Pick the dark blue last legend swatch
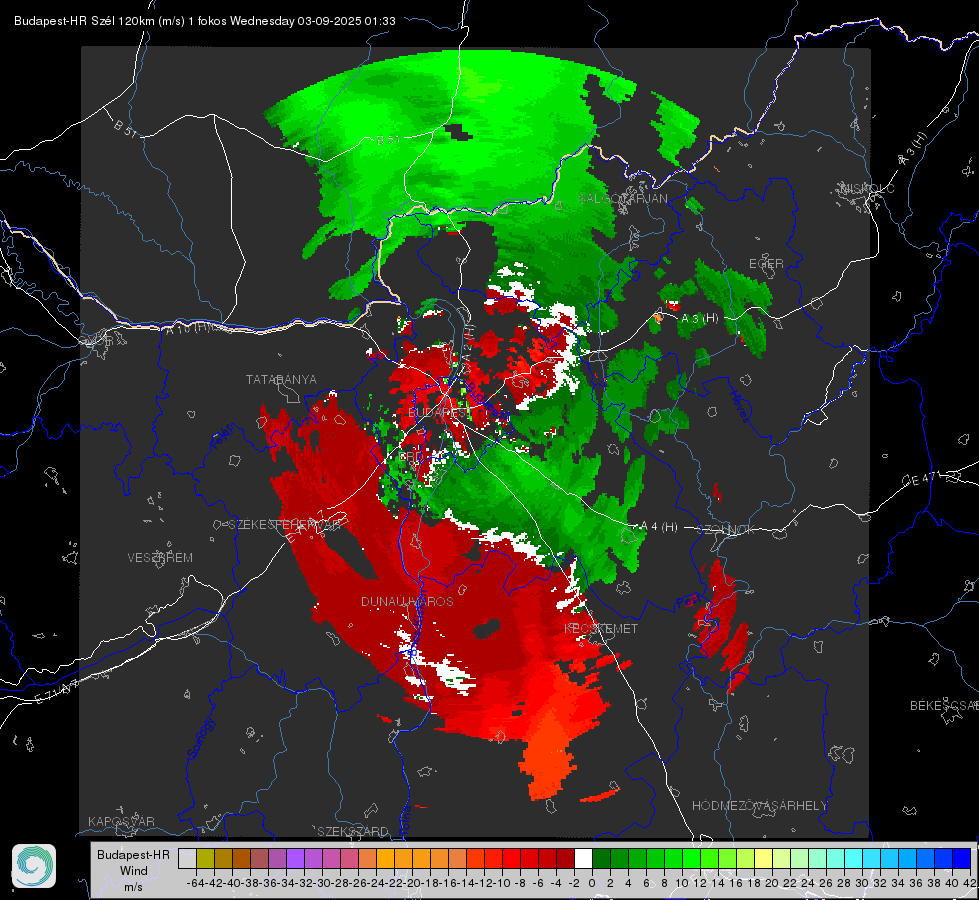Screen dimensions: 979x900 click(x=962, y=859)
